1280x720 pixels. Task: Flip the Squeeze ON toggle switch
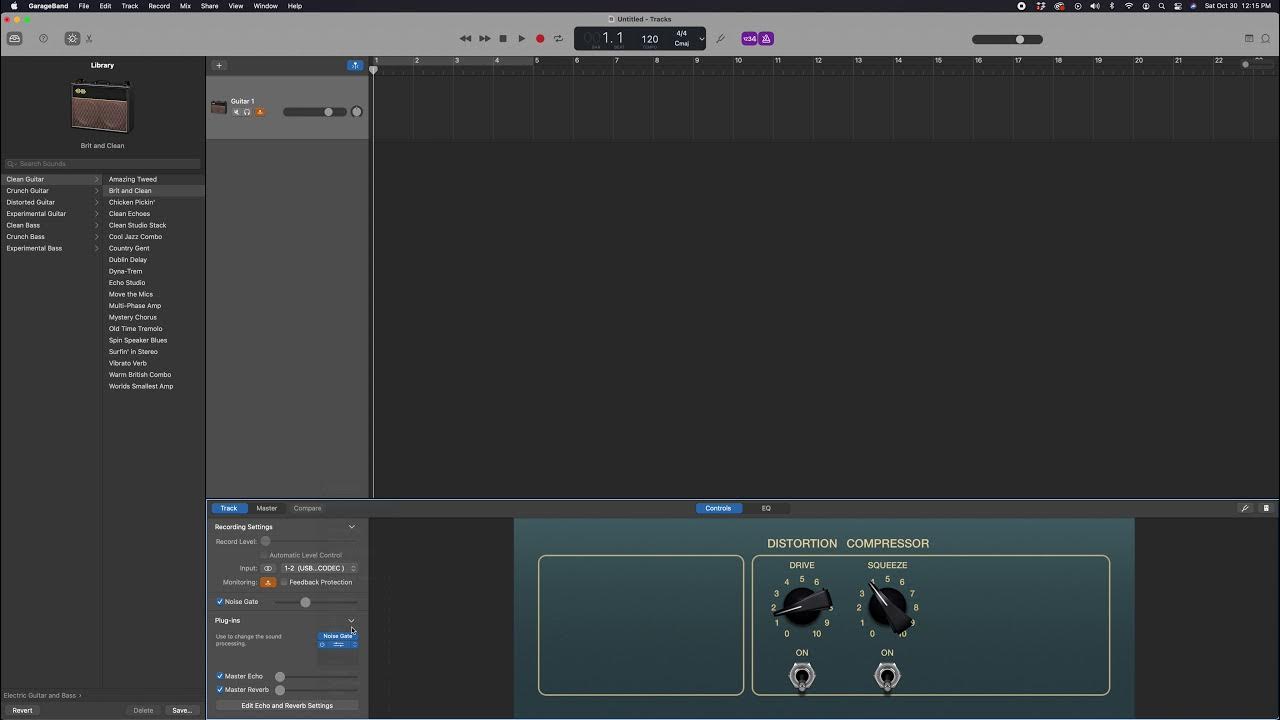887,677
